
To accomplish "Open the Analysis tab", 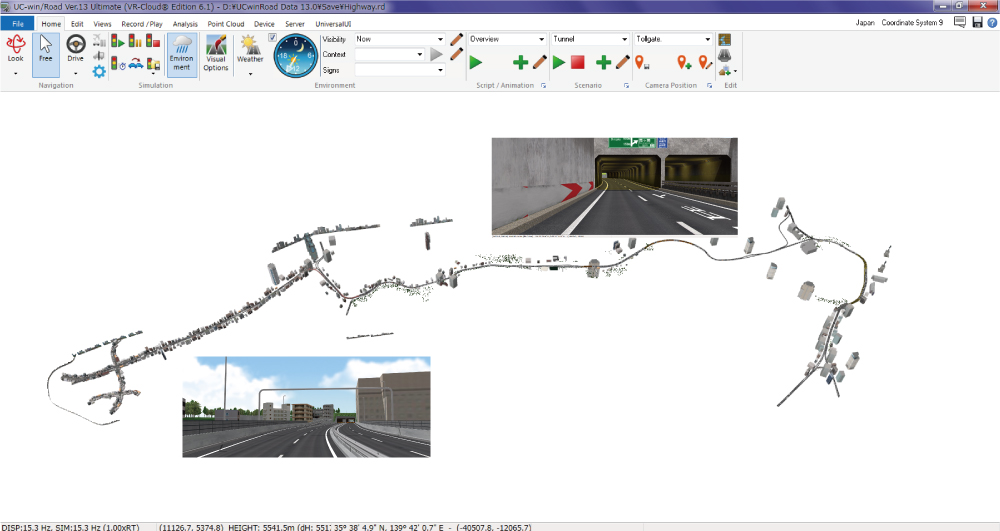I will (x=185, y=24).
